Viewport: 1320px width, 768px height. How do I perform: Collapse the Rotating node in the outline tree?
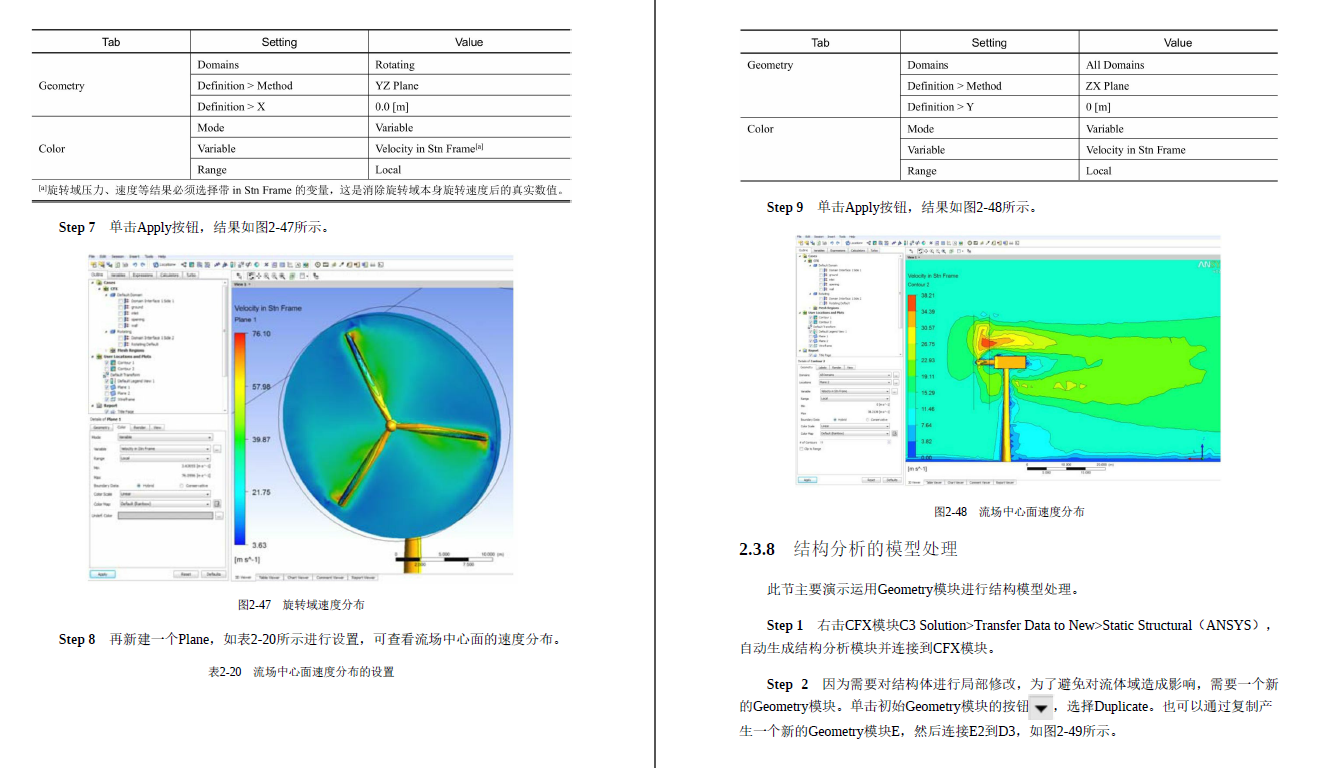coord(106,330)
